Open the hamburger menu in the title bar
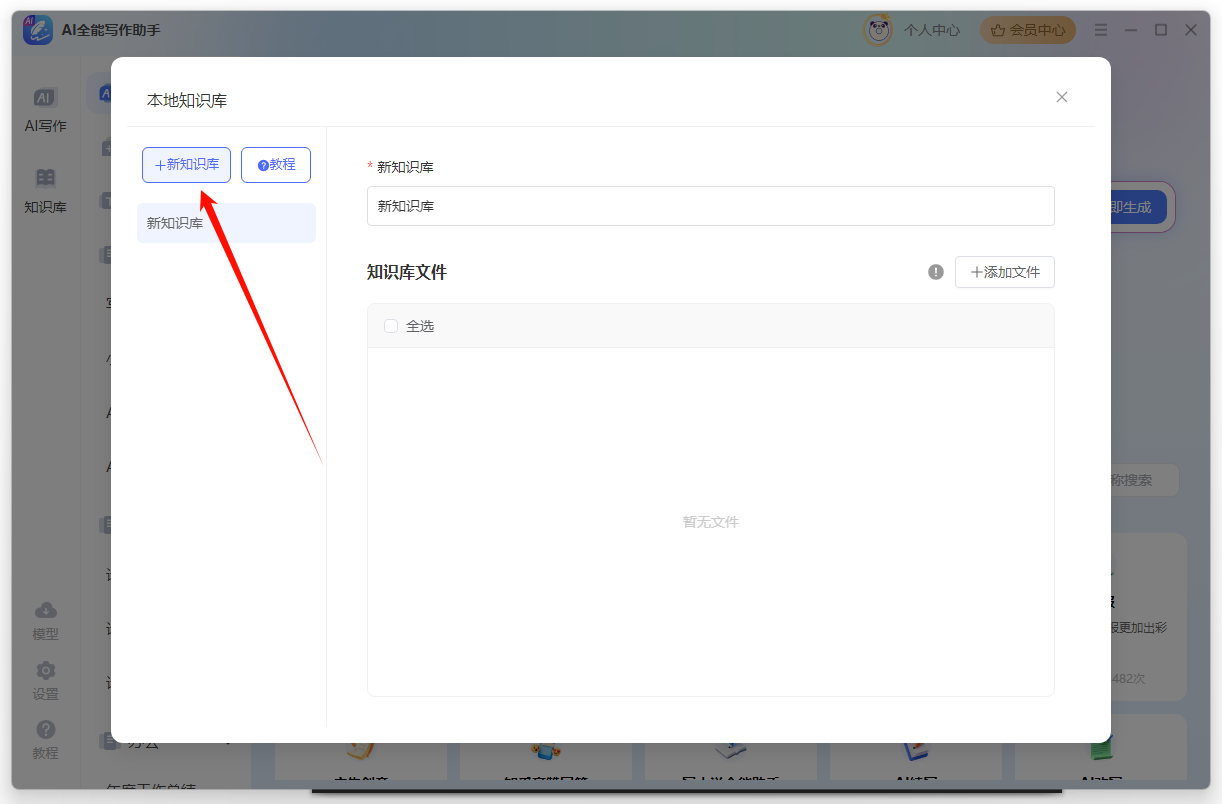Viewport: 1222px width, 804px height. 1101,29
